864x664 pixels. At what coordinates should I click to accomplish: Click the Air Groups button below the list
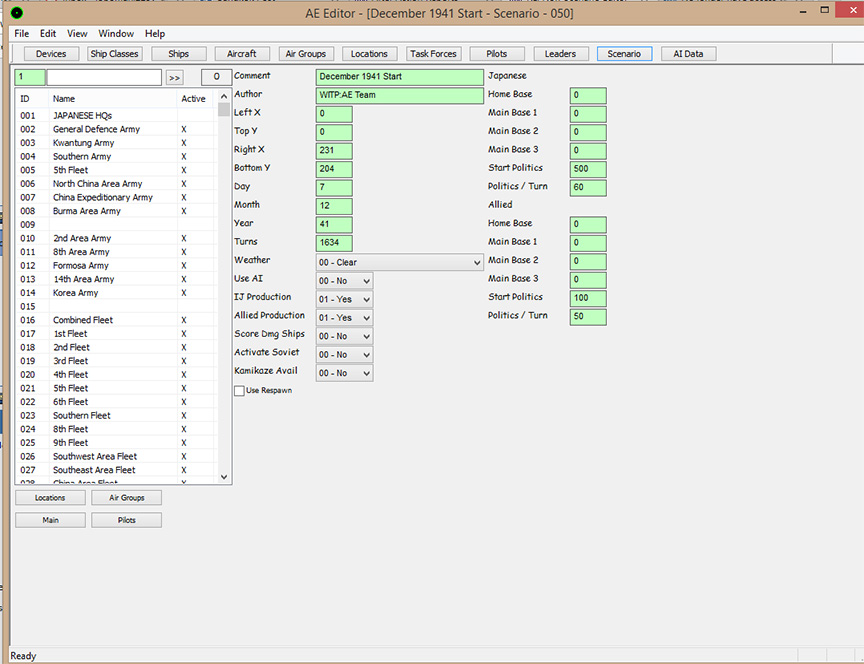pyautogui.click(x=127, y=498)
